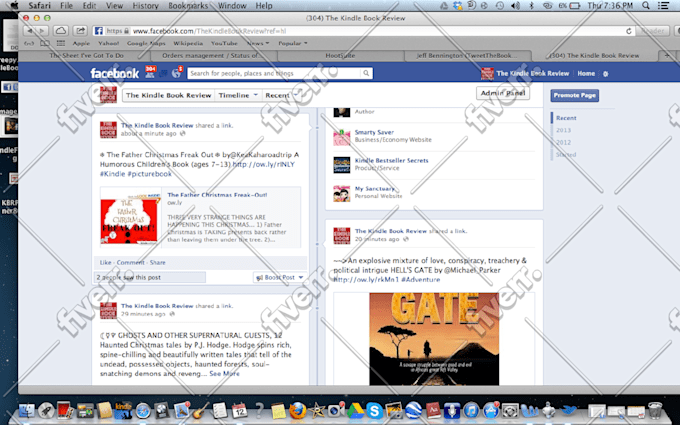Switch to the Orders management tab

pyautogui.click(x=214, y=56)
